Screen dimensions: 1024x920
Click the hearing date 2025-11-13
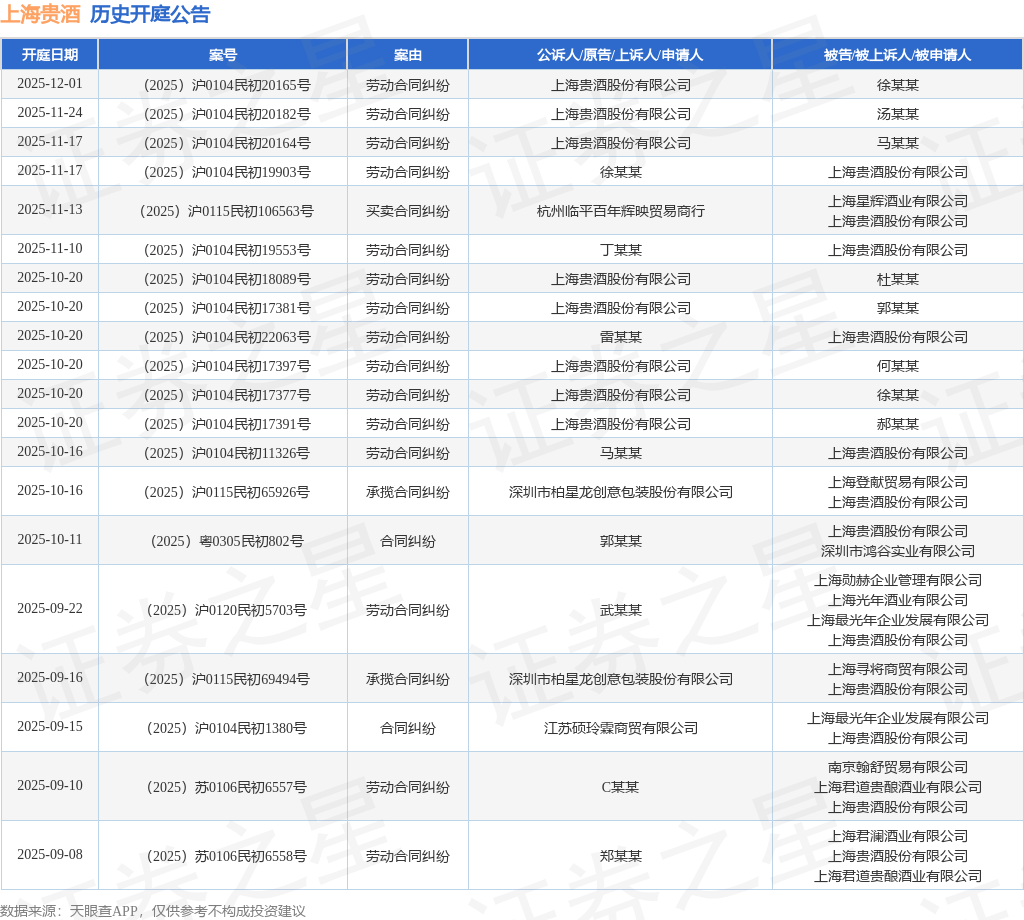[x=50, y=209]
